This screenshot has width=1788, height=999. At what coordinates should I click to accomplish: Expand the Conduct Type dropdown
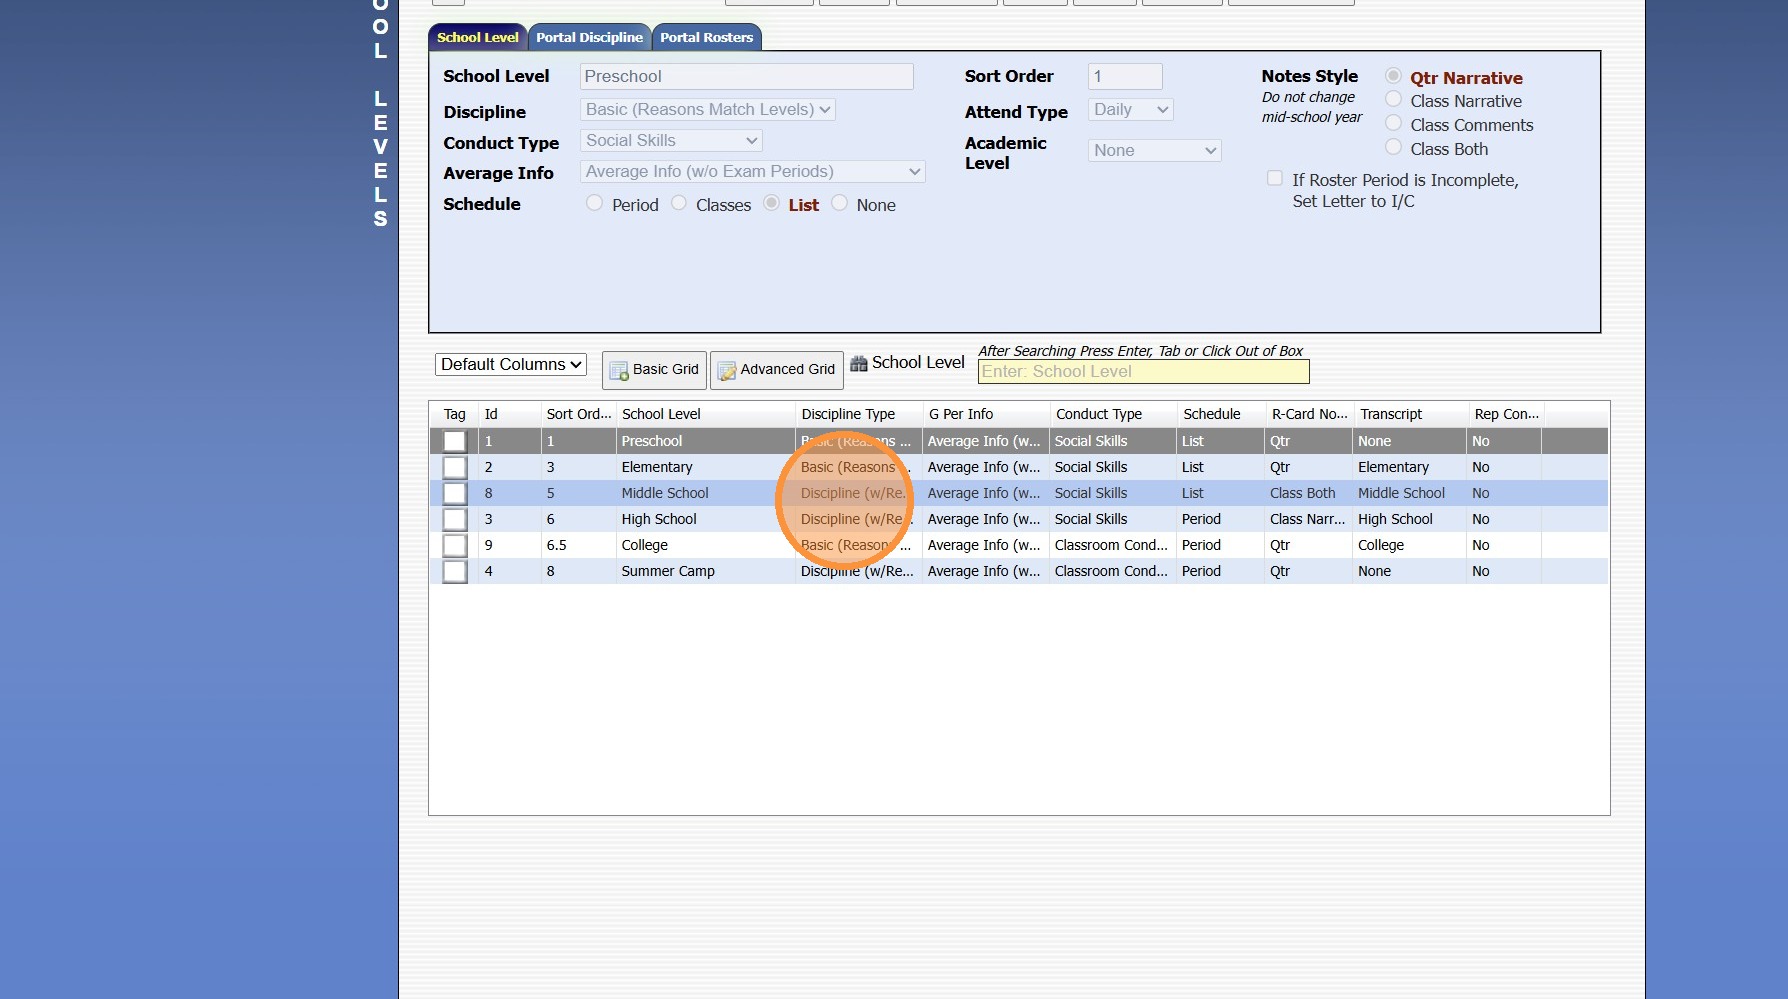671,141
